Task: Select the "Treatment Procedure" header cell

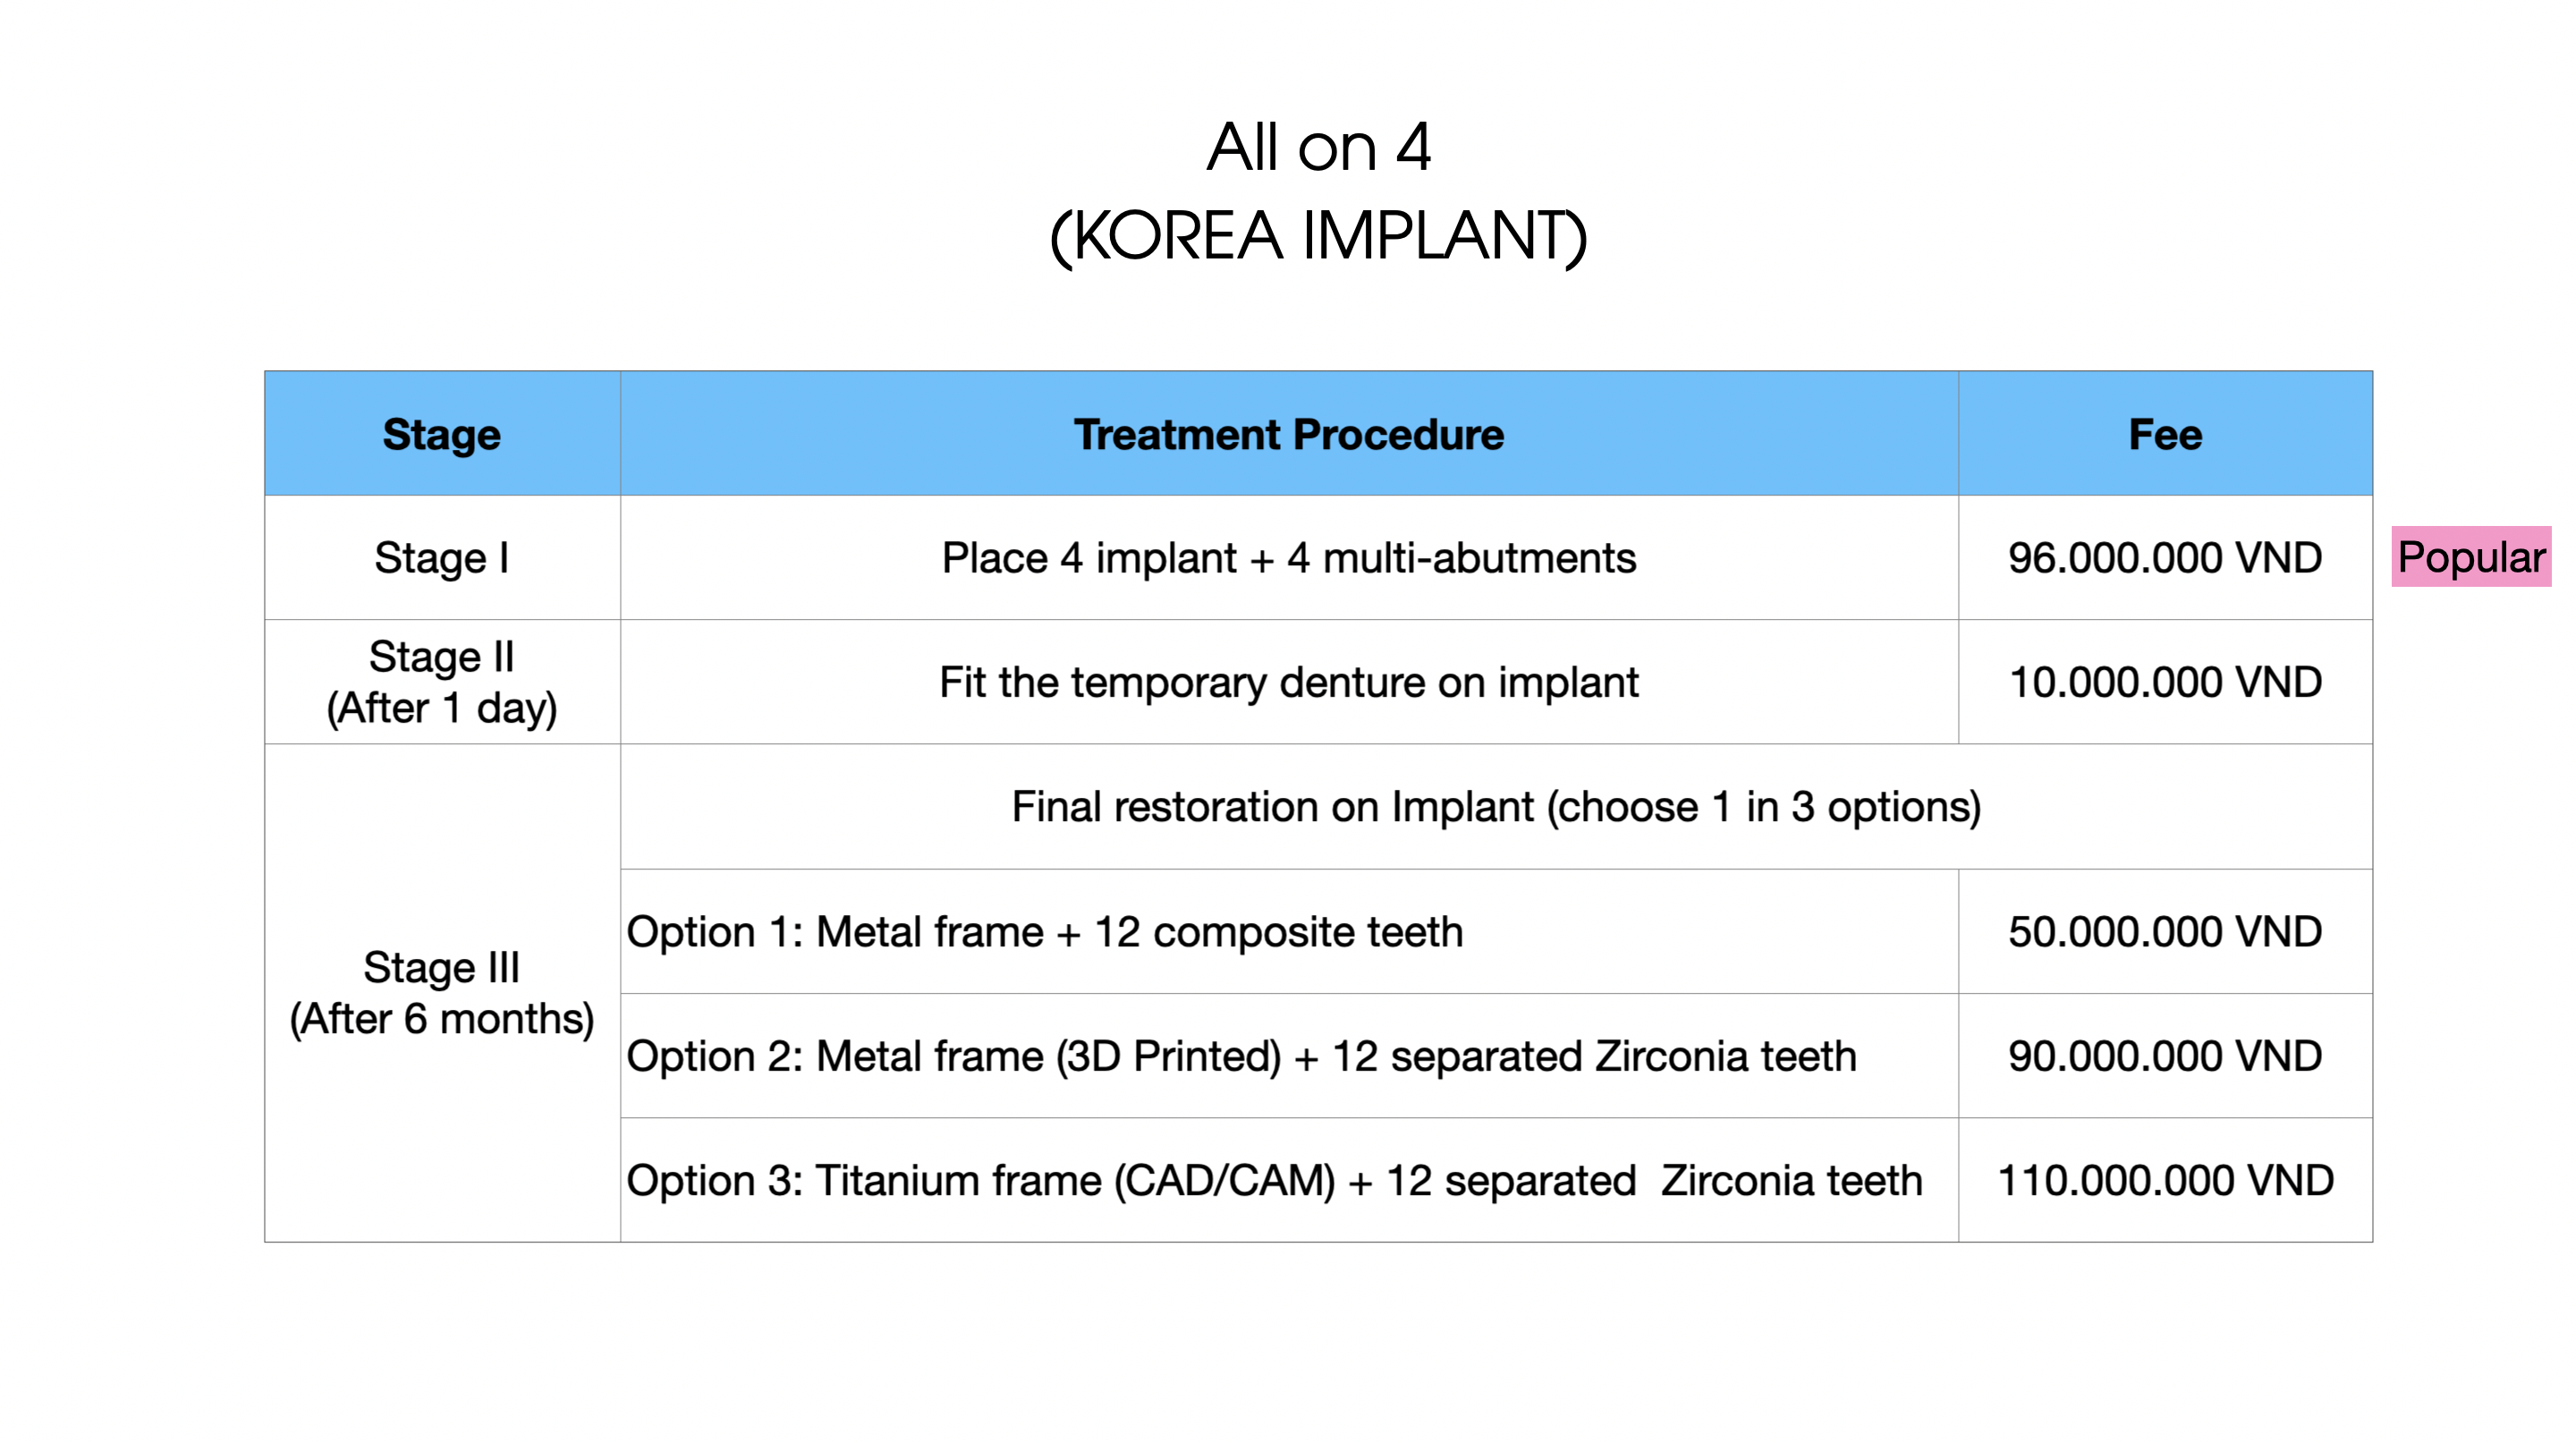Action: 1288,434
